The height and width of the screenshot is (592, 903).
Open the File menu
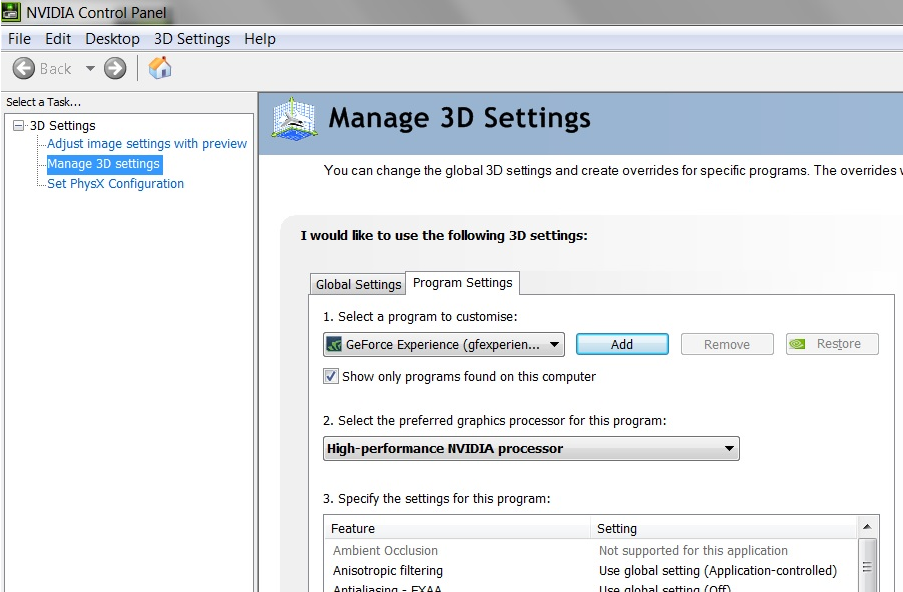[x=19, y=39]
